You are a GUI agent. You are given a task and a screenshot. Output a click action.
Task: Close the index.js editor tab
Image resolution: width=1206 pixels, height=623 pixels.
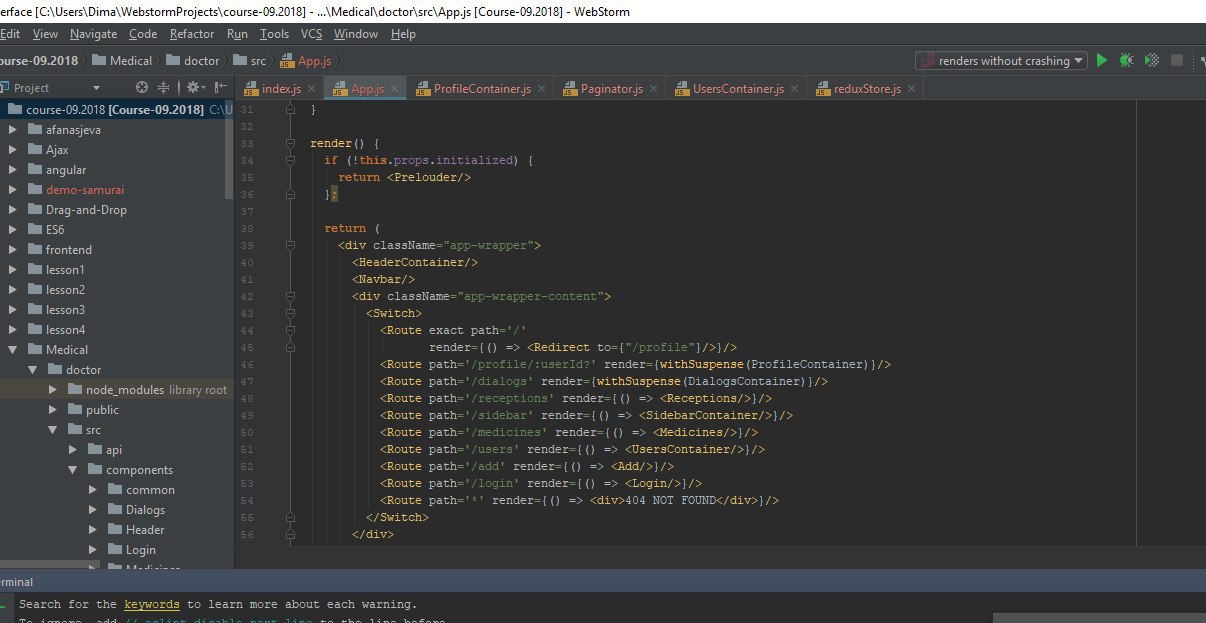point(310,89)
